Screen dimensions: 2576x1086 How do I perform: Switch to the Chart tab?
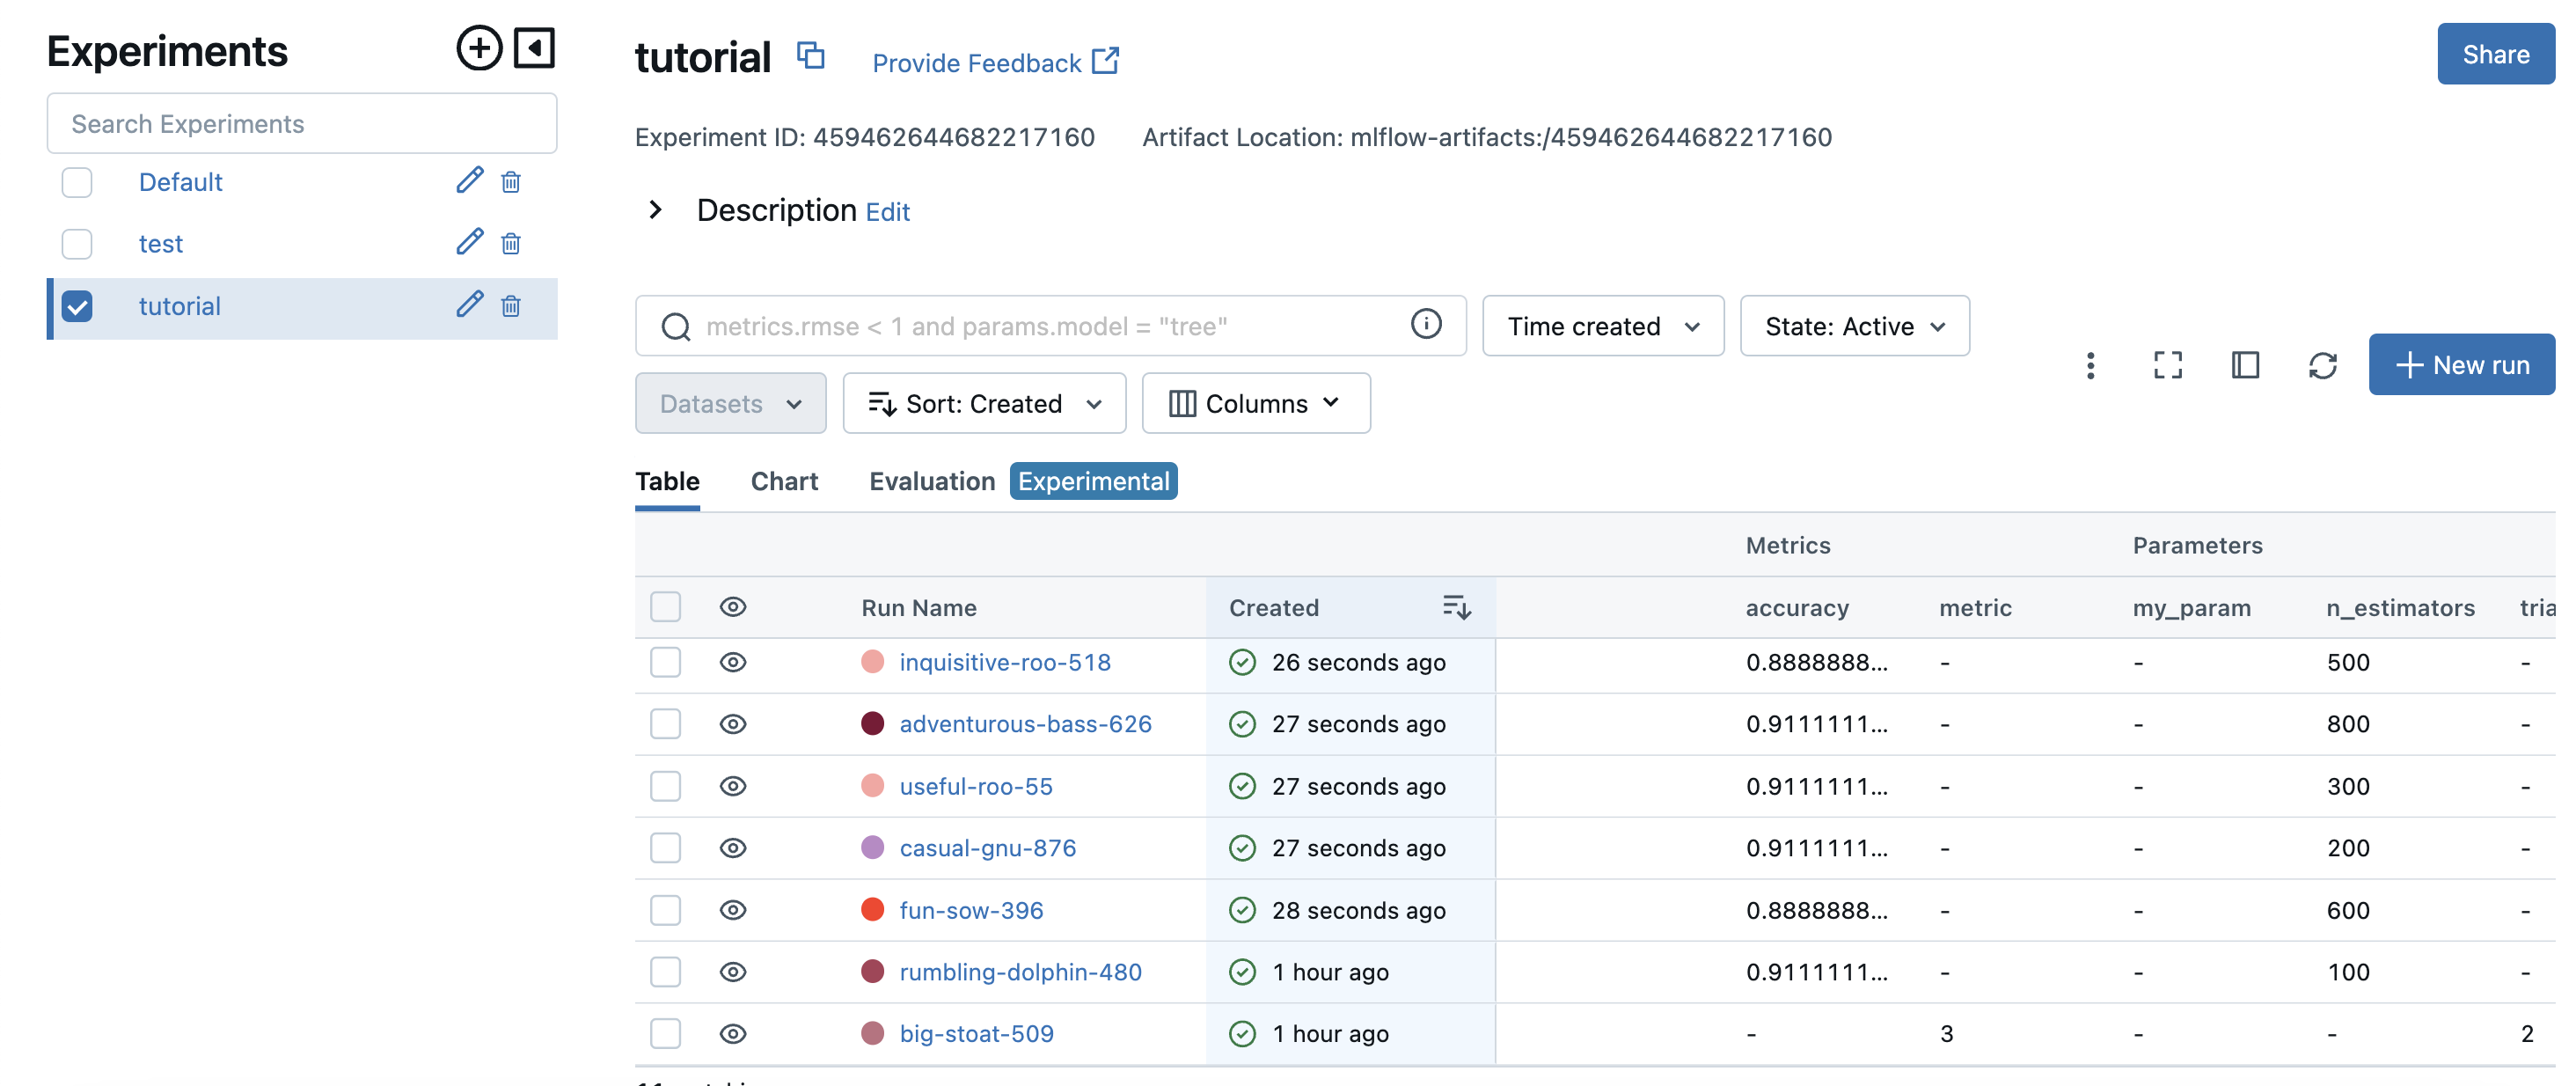[x=784, y=481]
